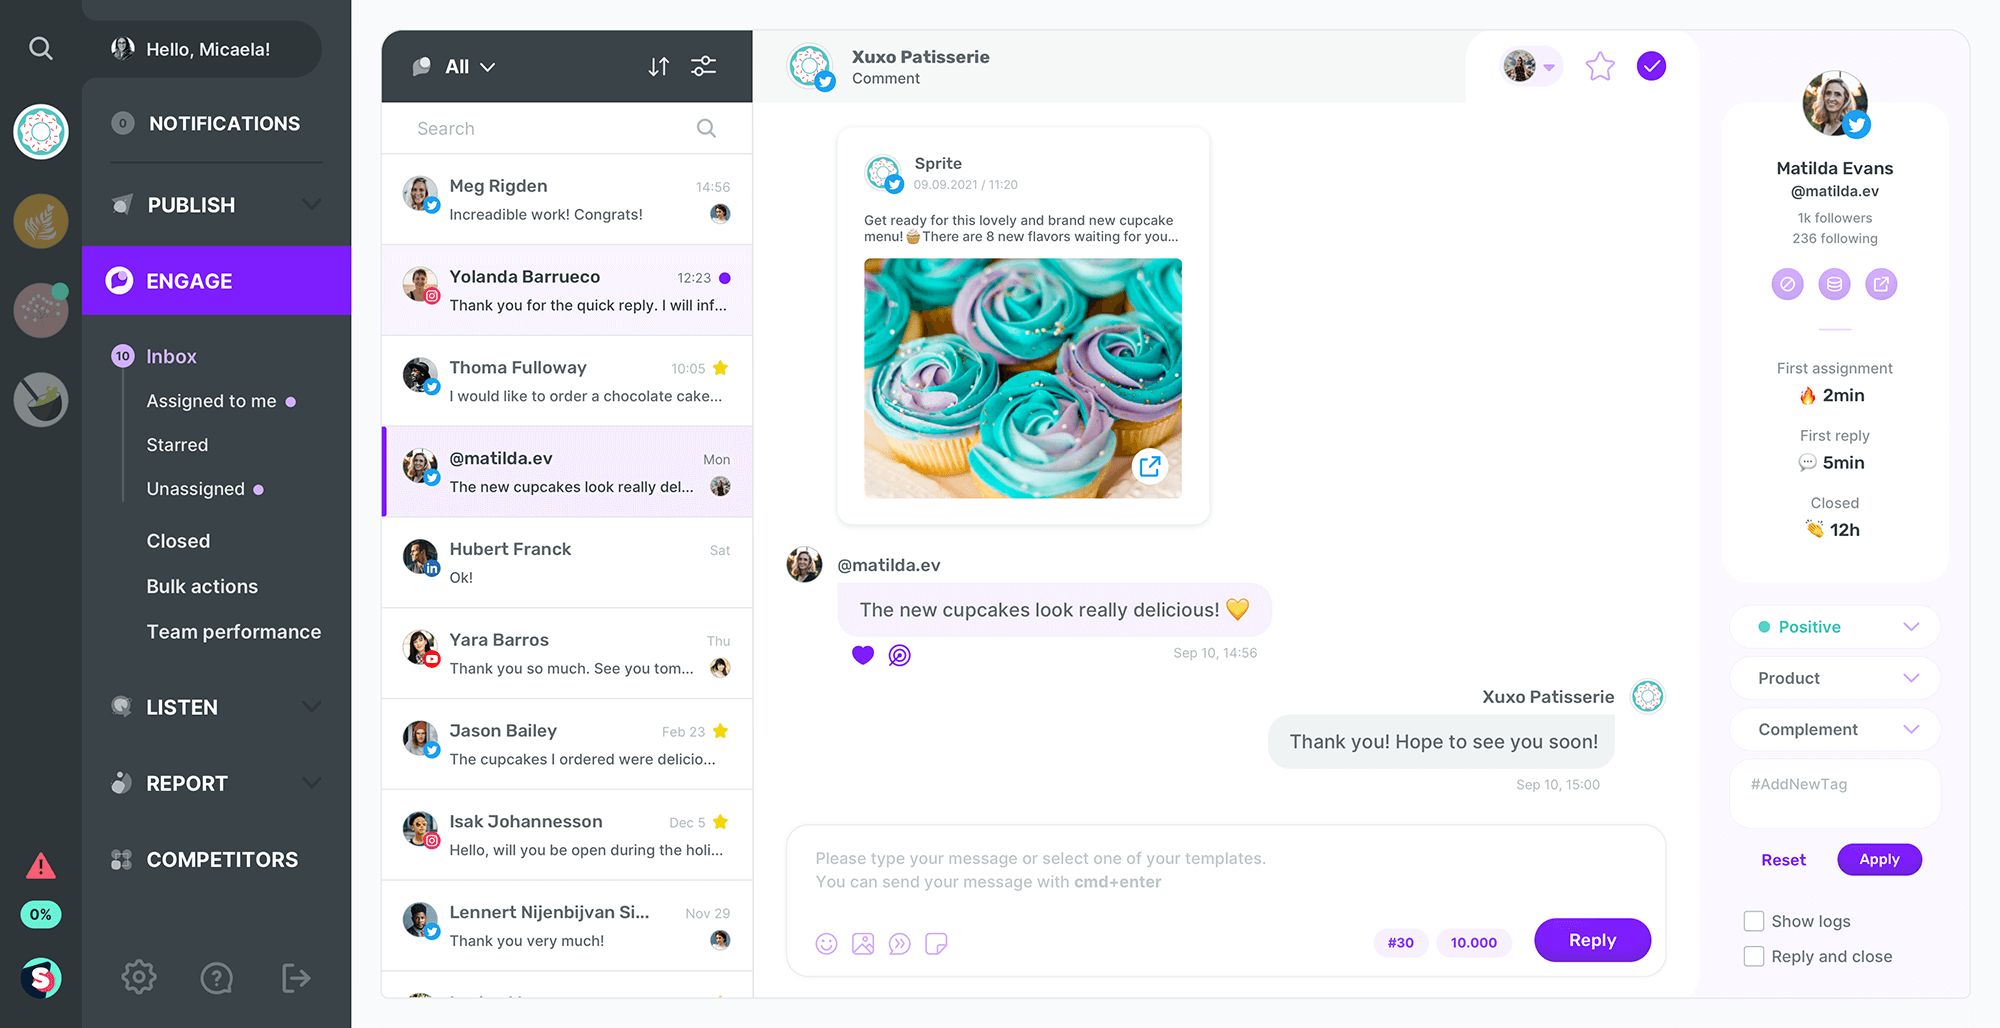Click the reply bubble icon under the comment
2000x1028 pixels.
click(900, 655)
